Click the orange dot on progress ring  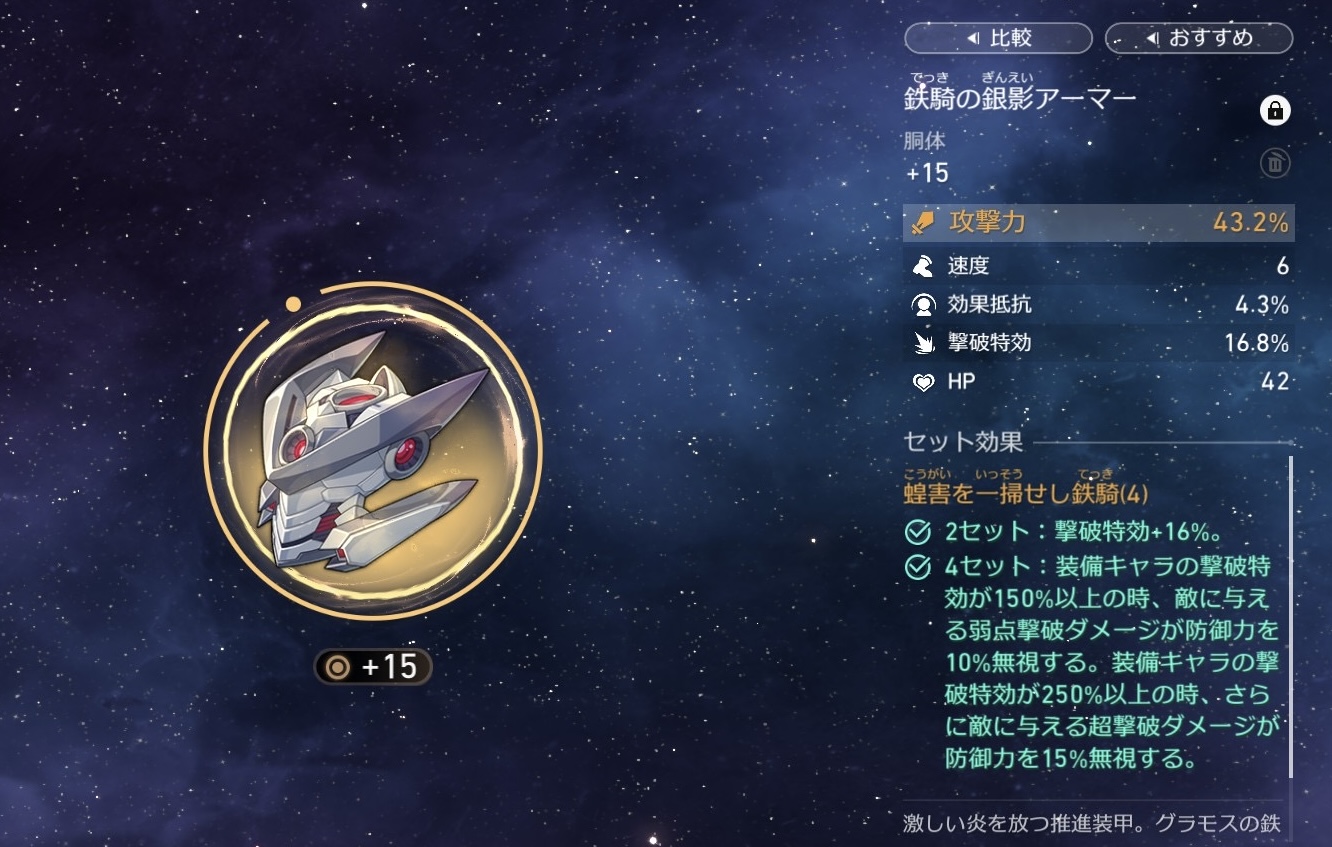(x=293, y=304)
